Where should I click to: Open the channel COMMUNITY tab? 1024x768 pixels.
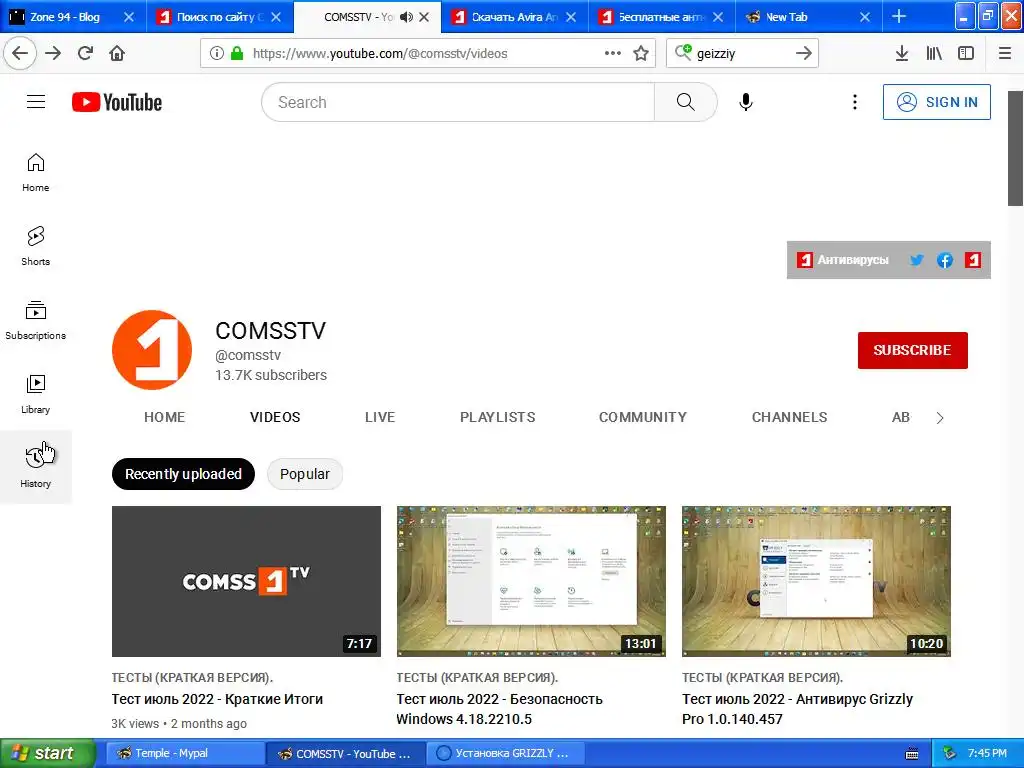pos(643,417)
